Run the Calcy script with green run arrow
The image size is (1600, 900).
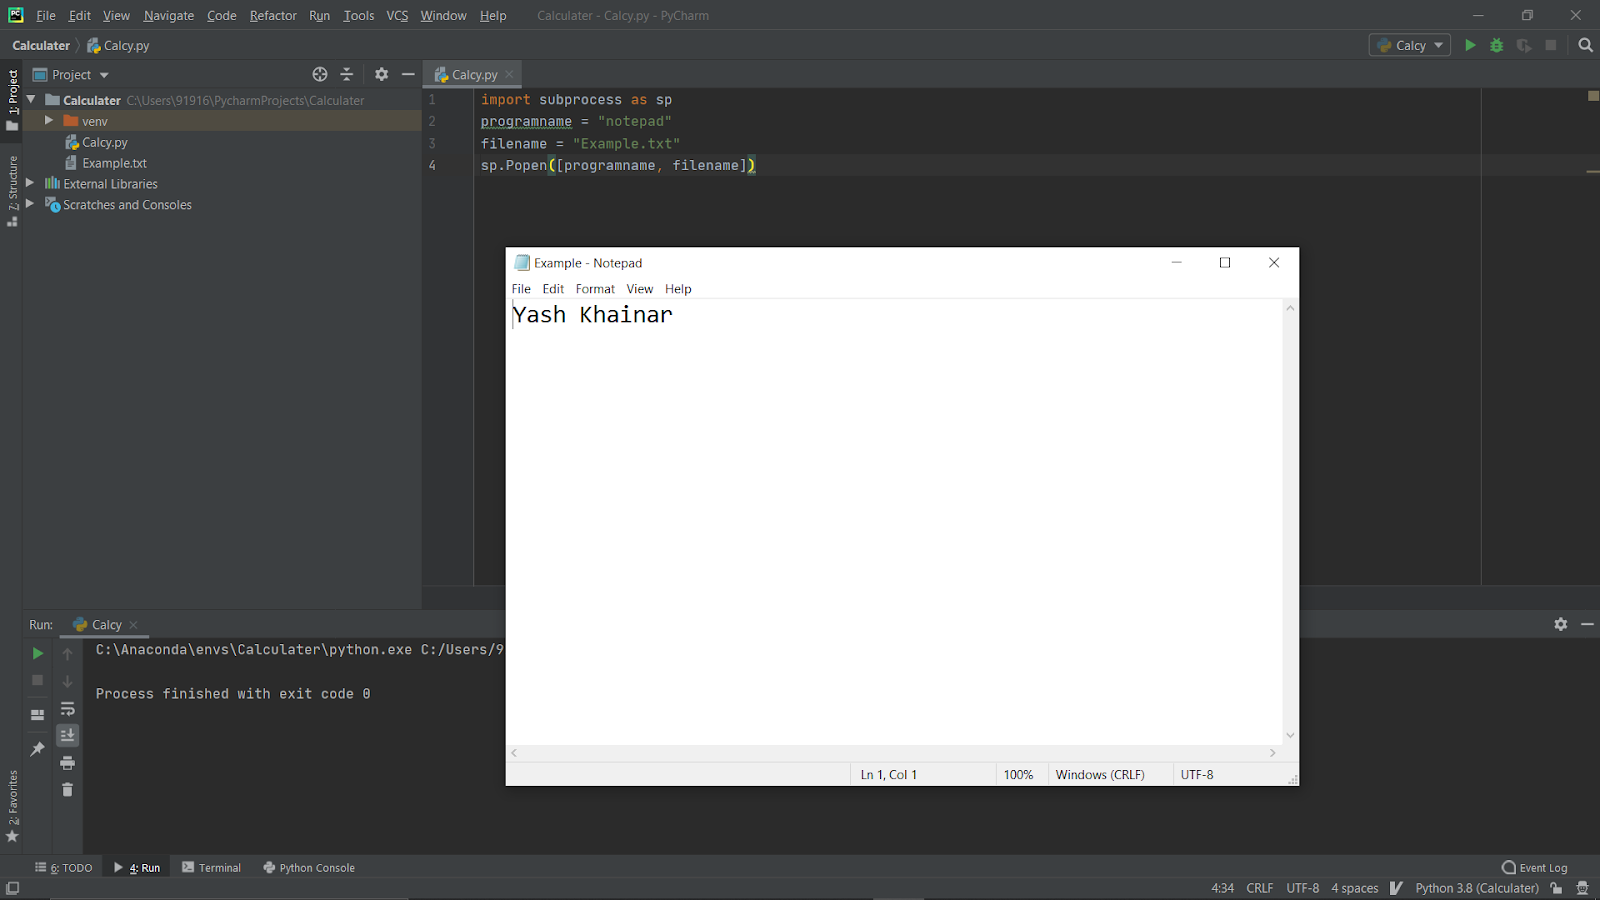click(x=1470, y=45)
